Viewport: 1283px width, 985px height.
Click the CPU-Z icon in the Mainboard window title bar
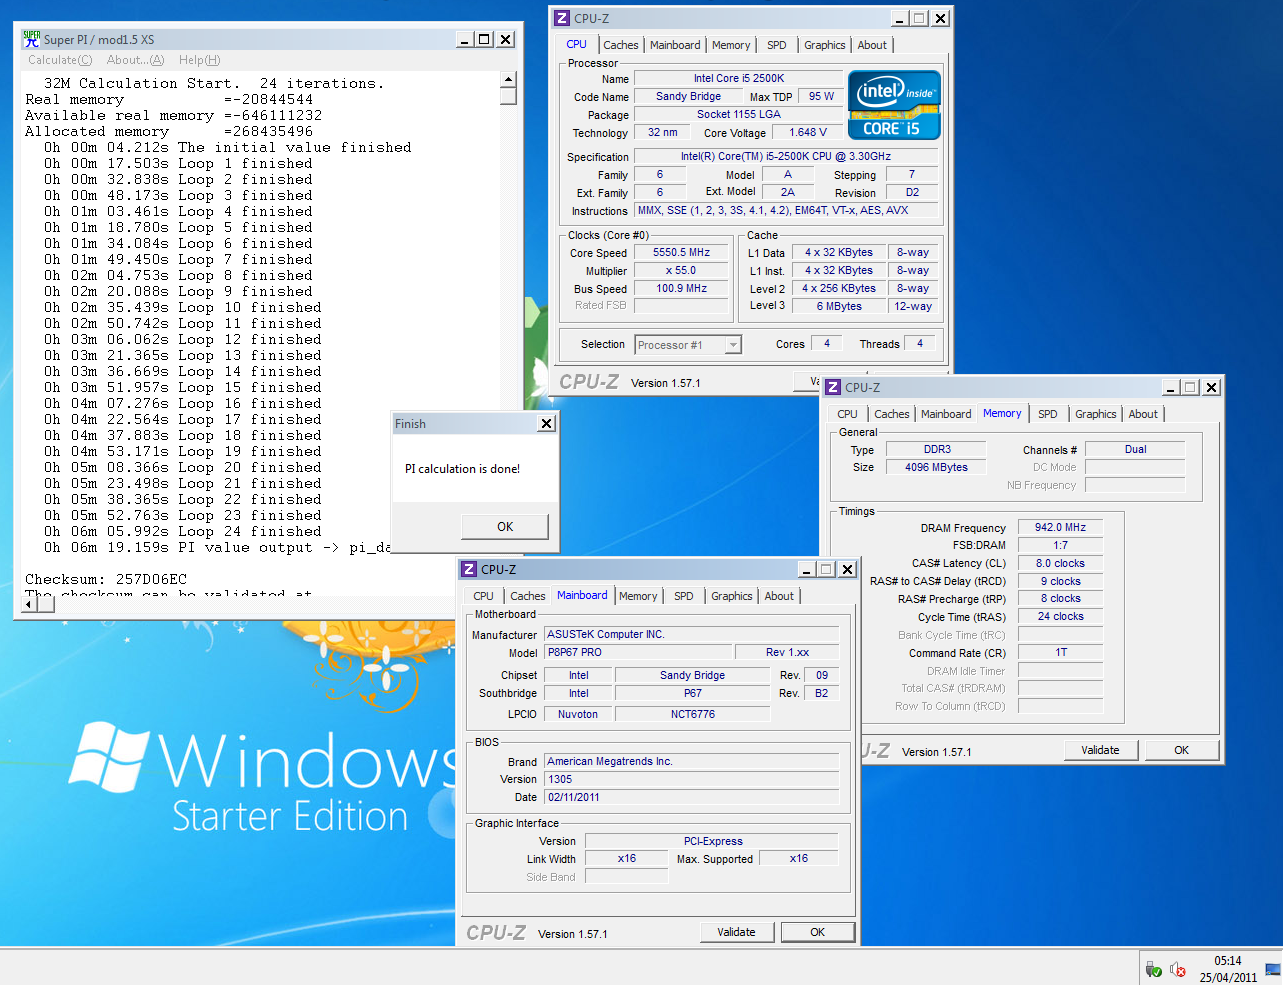point(469,569)
